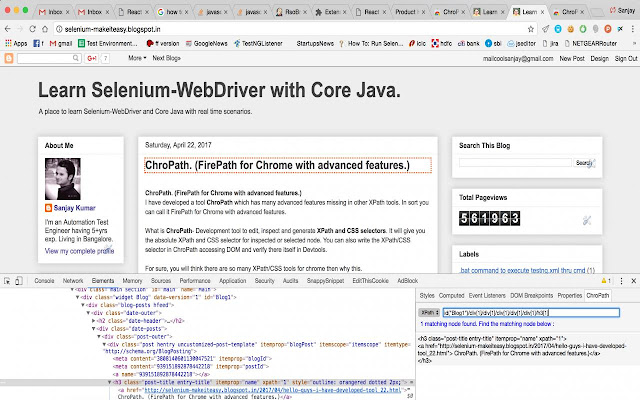This screenshot has width=640, height=400.
Task: Toggle the DevTools device toolbar icon
Action: 19,281
